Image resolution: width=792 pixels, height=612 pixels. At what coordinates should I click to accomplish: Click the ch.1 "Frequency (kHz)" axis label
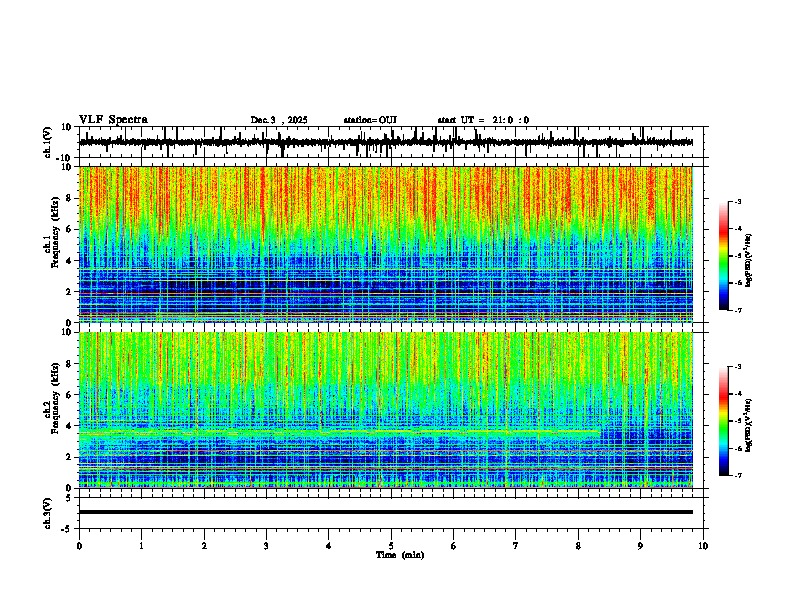[56, 232]
